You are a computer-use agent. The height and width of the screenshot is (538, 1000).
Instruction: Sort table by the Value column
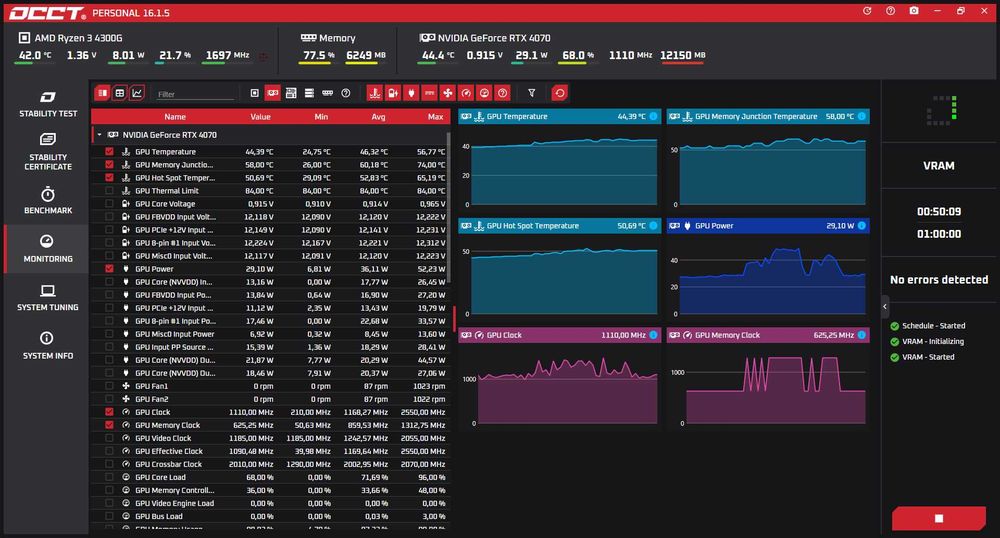260,117
